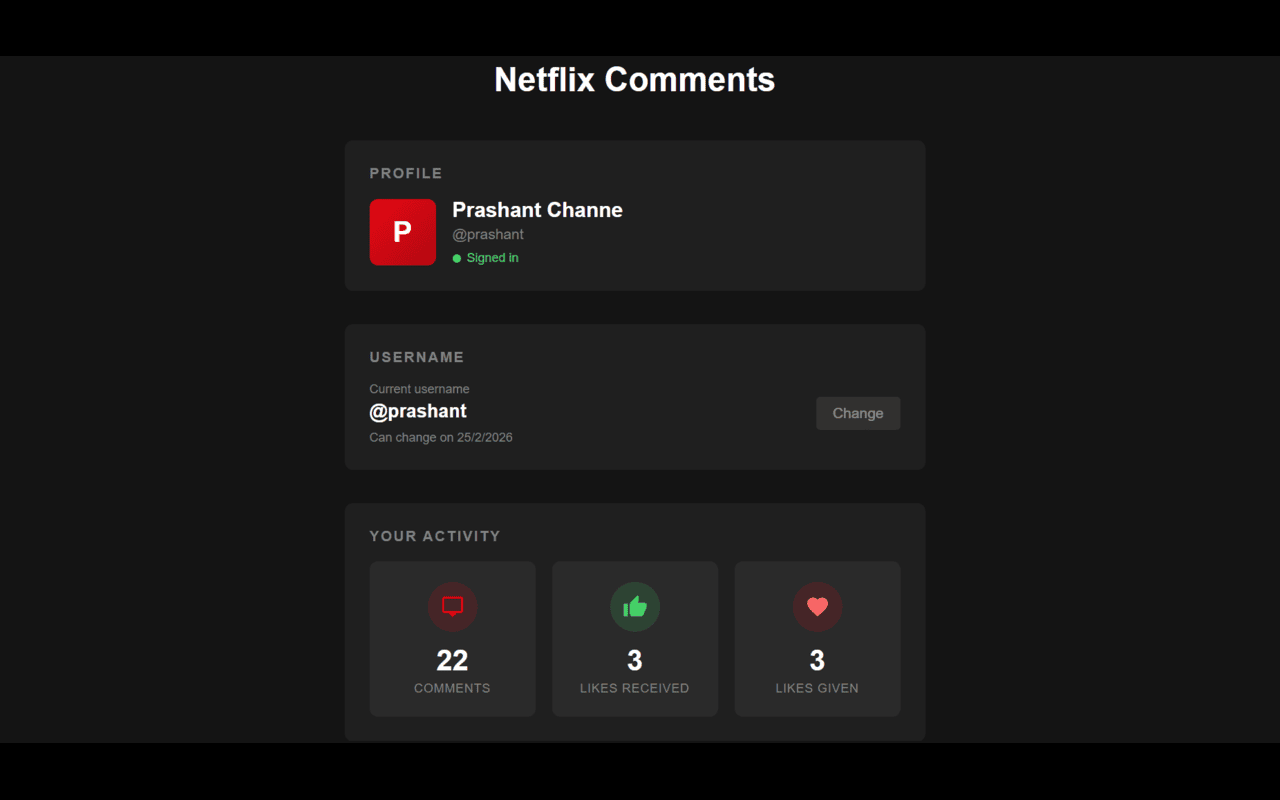Click the heart Likes Given icon
Viewport: 1280px width, 800px height.
(x=817, y=607)
